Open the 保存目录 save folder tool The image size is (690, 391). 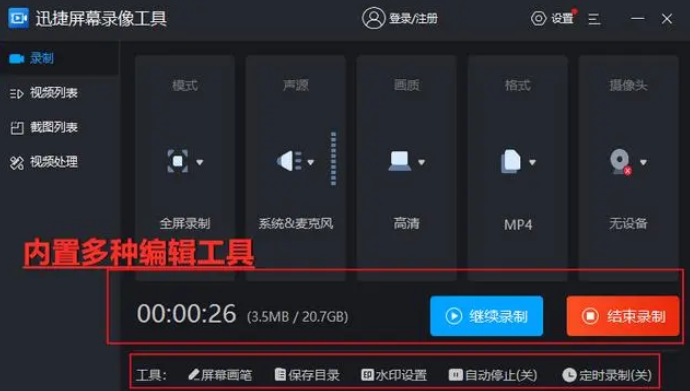tap(307, 375)
